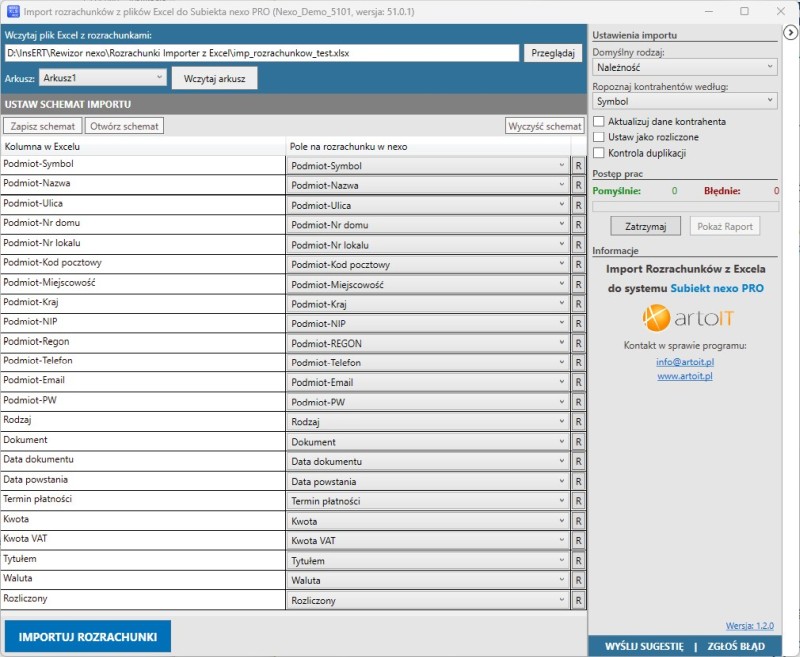Open the info@artoit.pl email link
Image resolution: width=800 pixels, height=657 pixels.
tap(685, 361)
